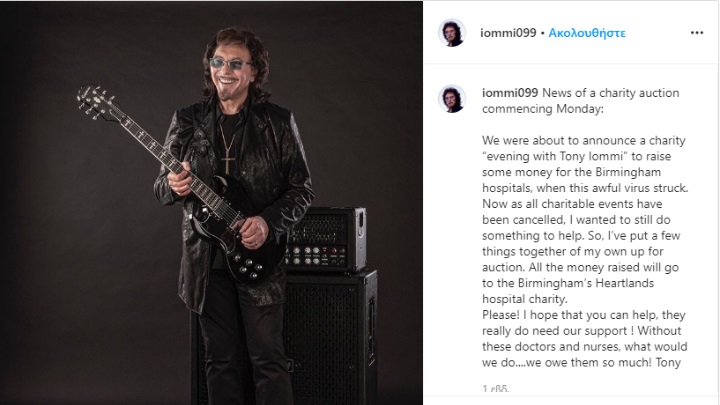Open the iommi099 username in the caption

[x=510, y=93]
